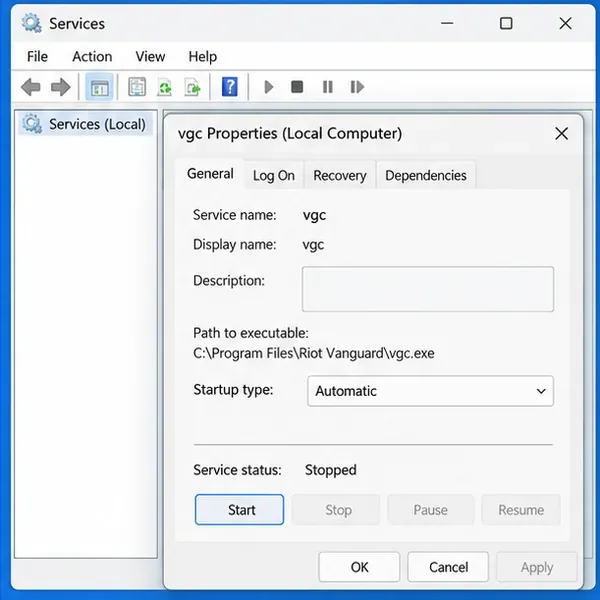
Task: Open the Action menu
Action: click(92, 57)
